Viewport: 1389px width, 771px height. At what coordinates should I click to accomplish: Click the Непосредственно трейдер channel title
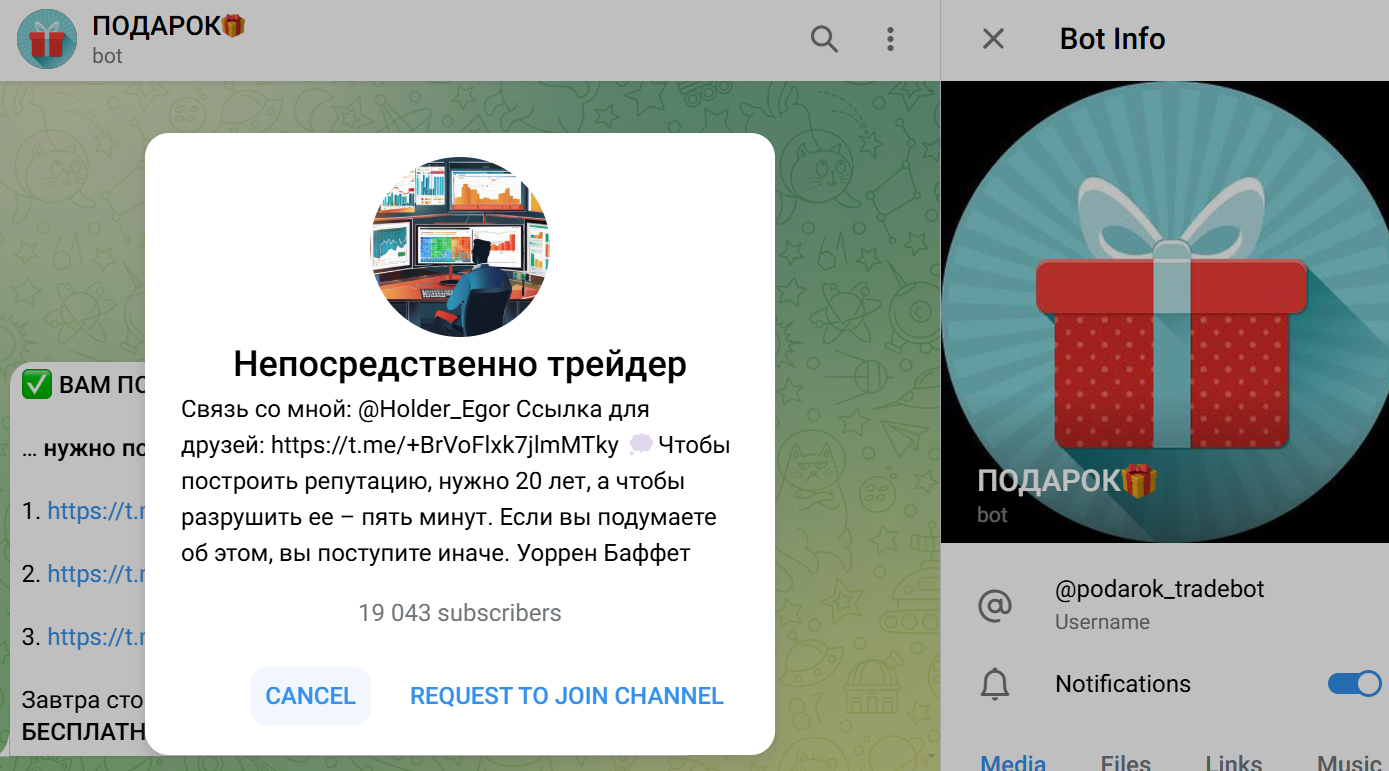[x=460, y=364]
